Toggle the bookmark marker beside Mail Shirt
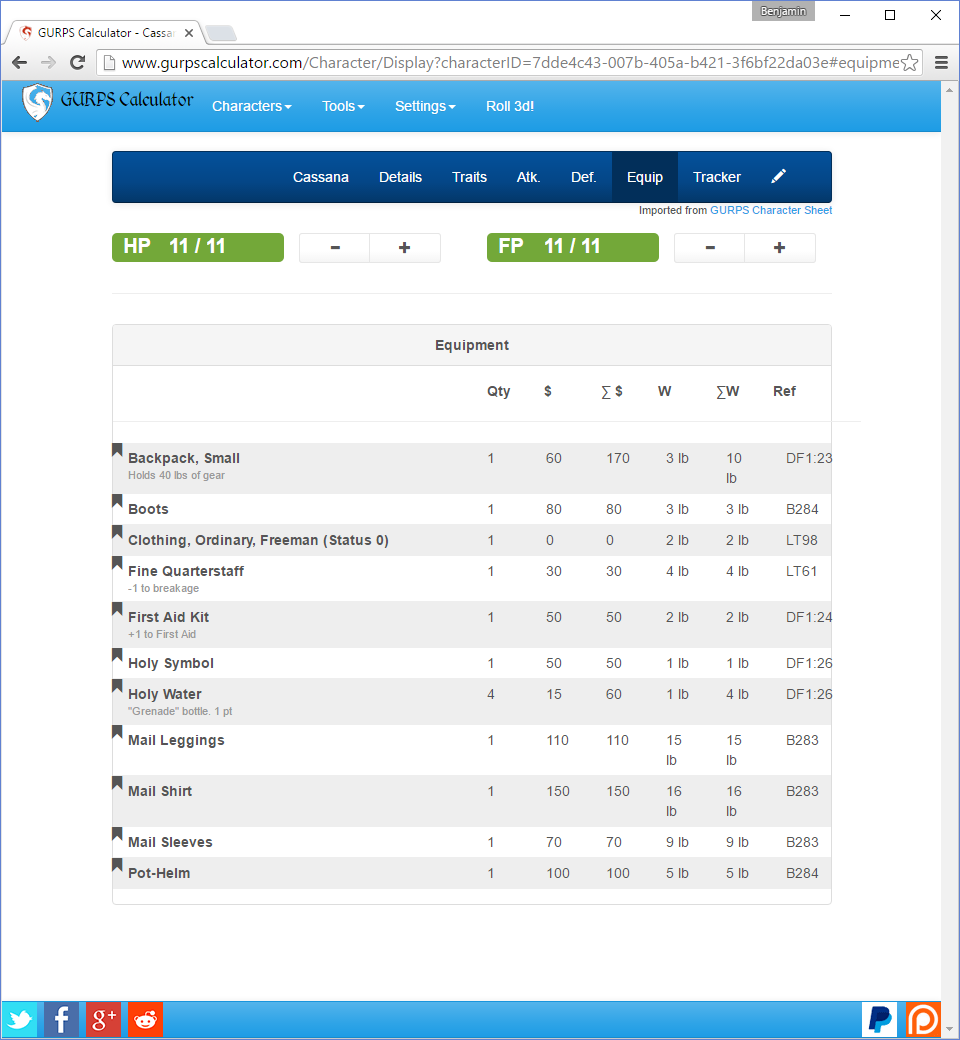960x1040 pixels. pyautogui.click(x=117, y=783)
